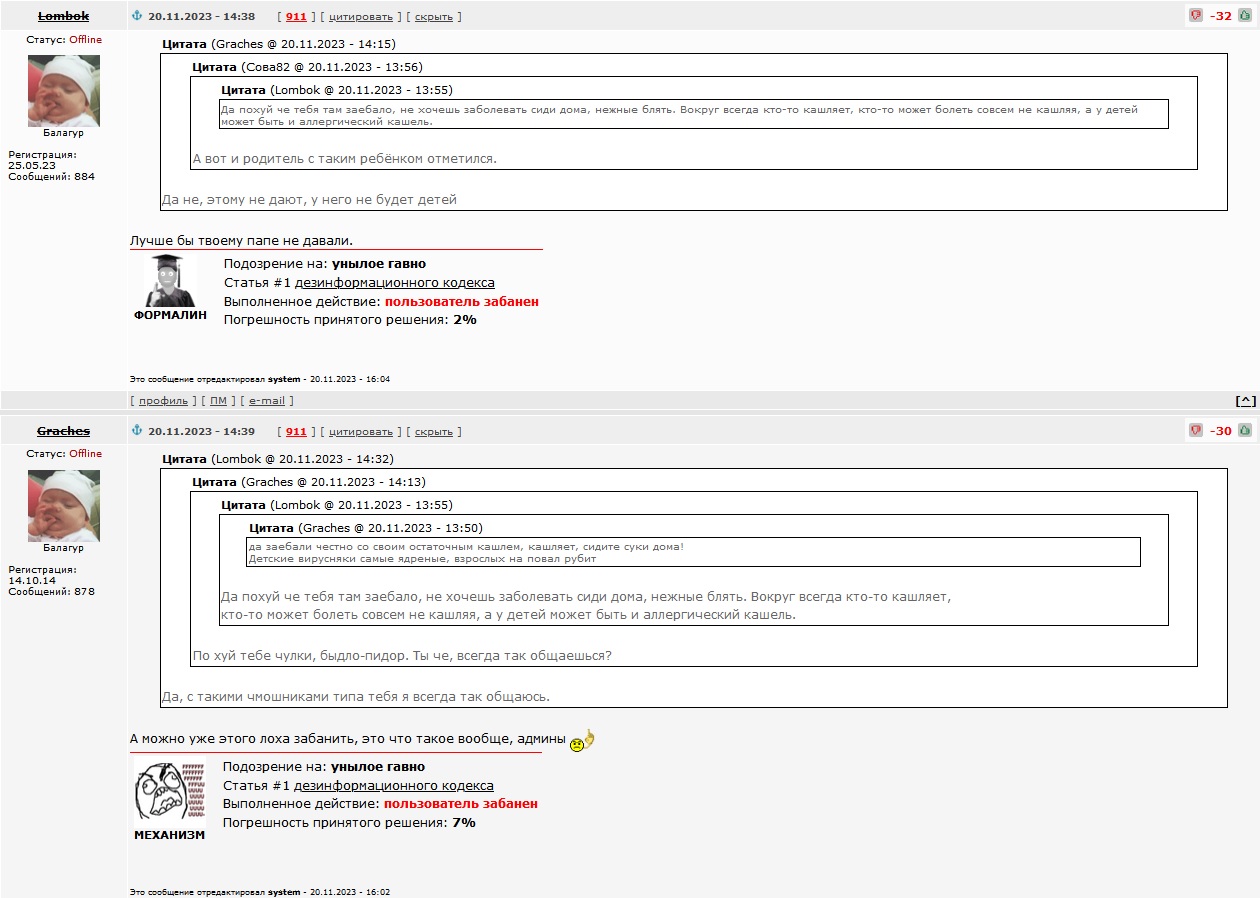Open Lombok's профиль link
The height and width of the screenshot is (898, 1260).
tap(163, 401)
